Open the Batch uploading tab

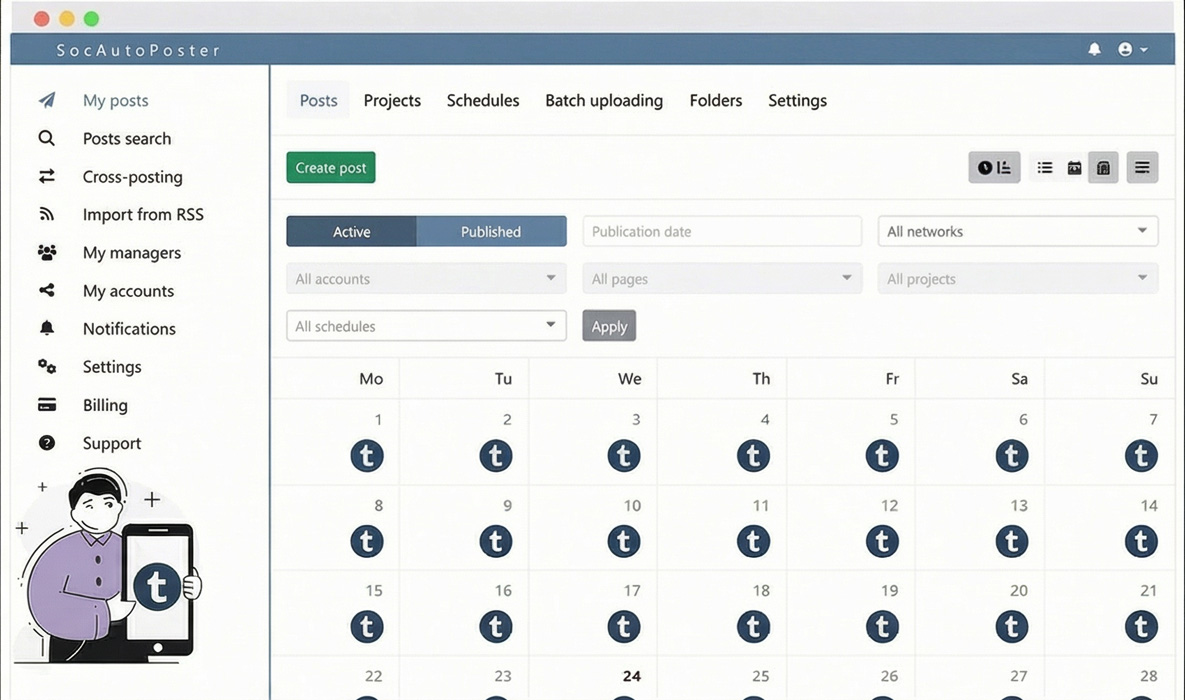coord(604,100)
